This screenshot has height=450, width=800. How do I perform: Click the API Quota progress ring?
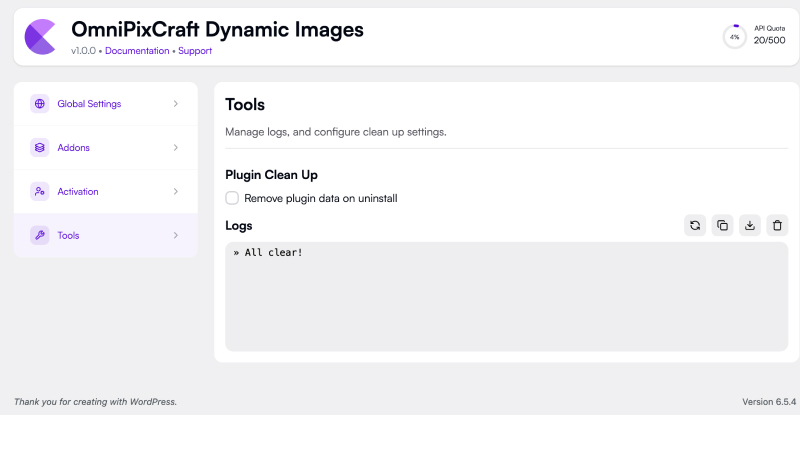[735, 37]
